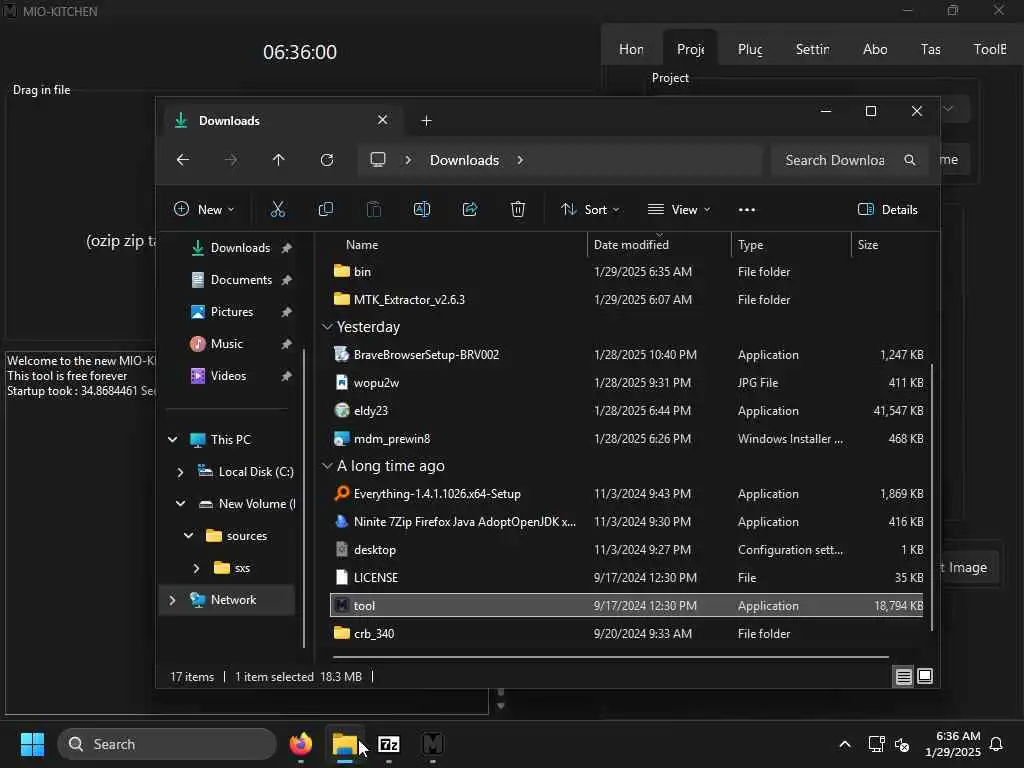Open Pictures in Quick access

coord(232,312)
